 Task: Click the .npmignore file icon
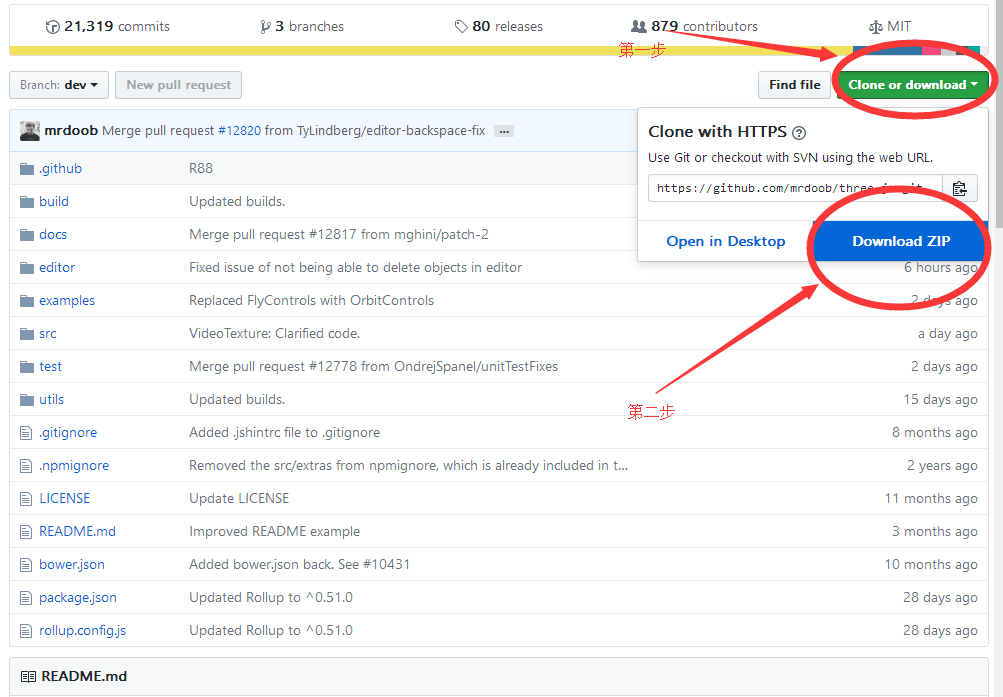pyautogui.click(x=26, y=466)
